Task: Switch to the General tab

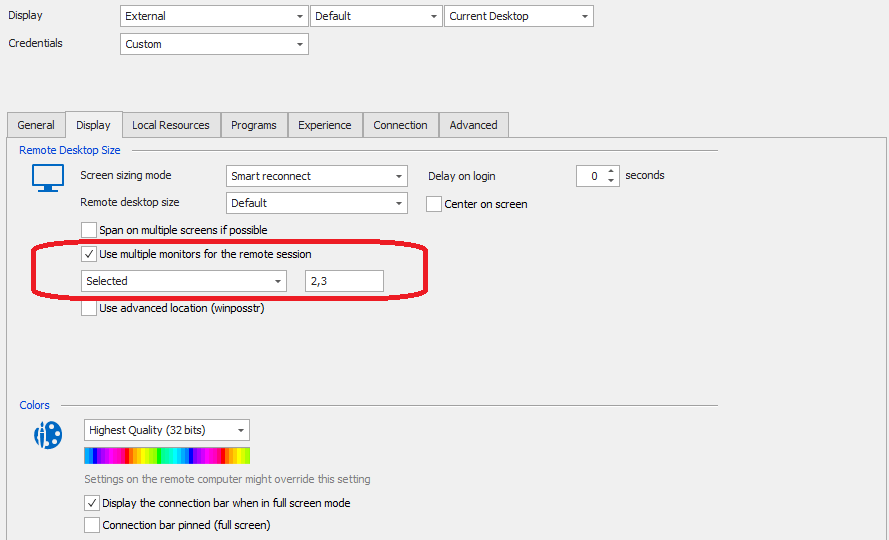Action: [x=36, y=125]
